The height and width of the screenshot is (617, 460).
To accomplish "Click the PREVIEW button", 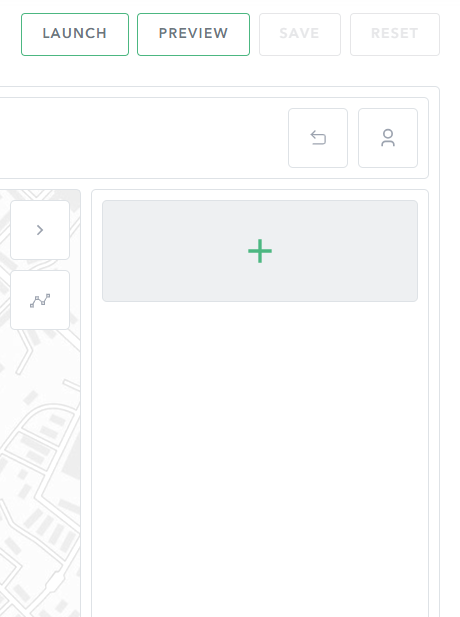I will pos(193,34).
